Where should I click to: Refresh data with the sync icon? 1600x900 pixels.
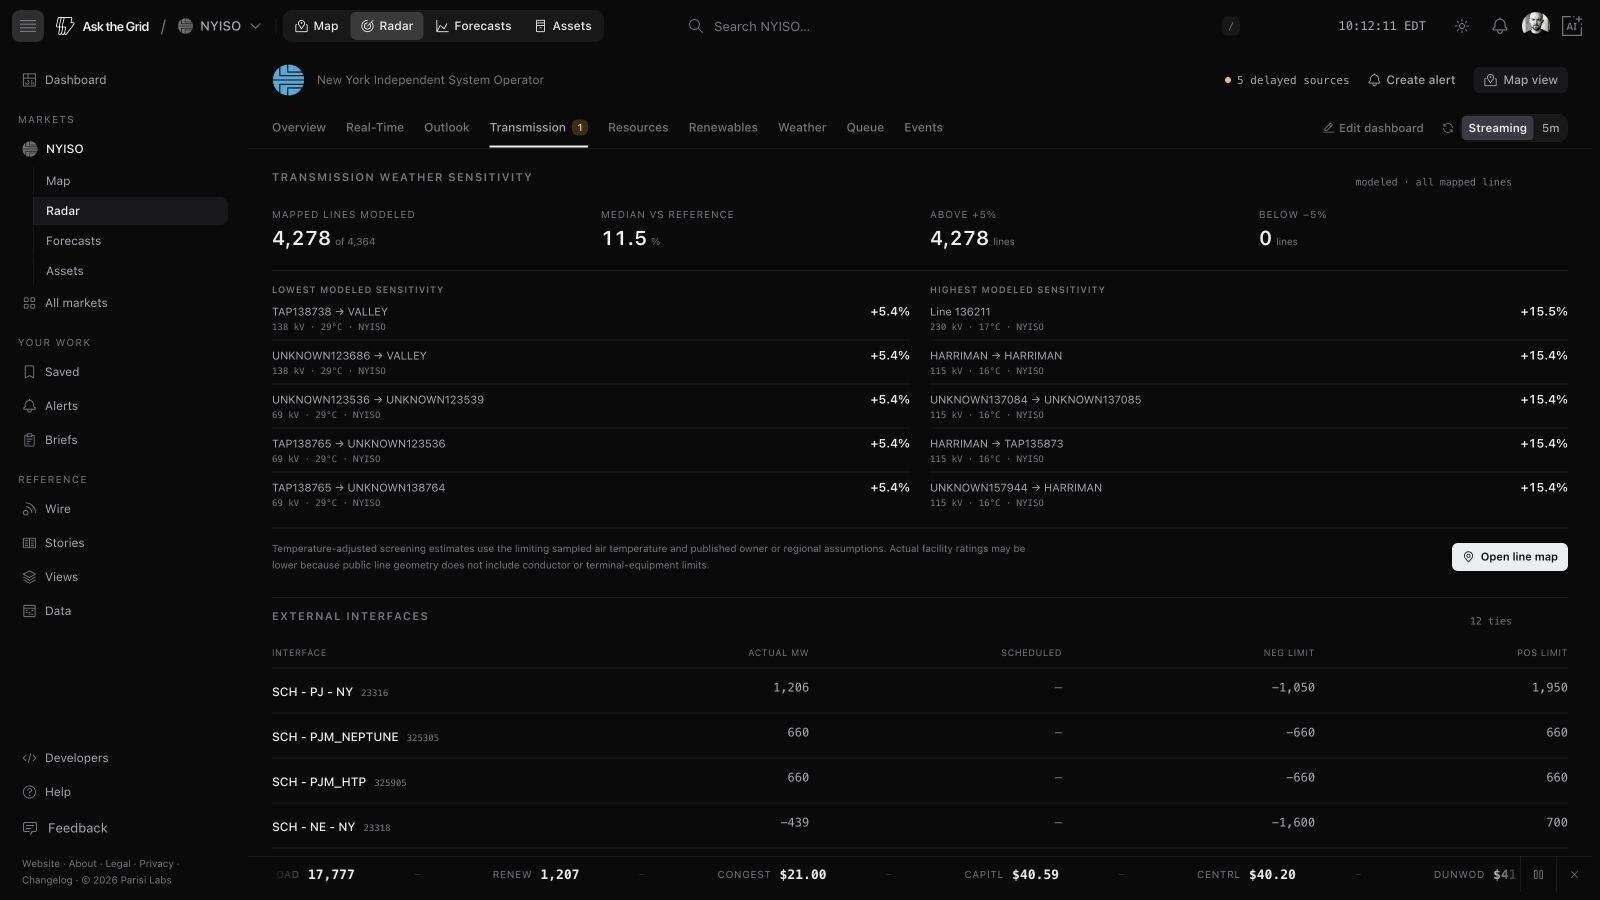tap(1447, 128)
